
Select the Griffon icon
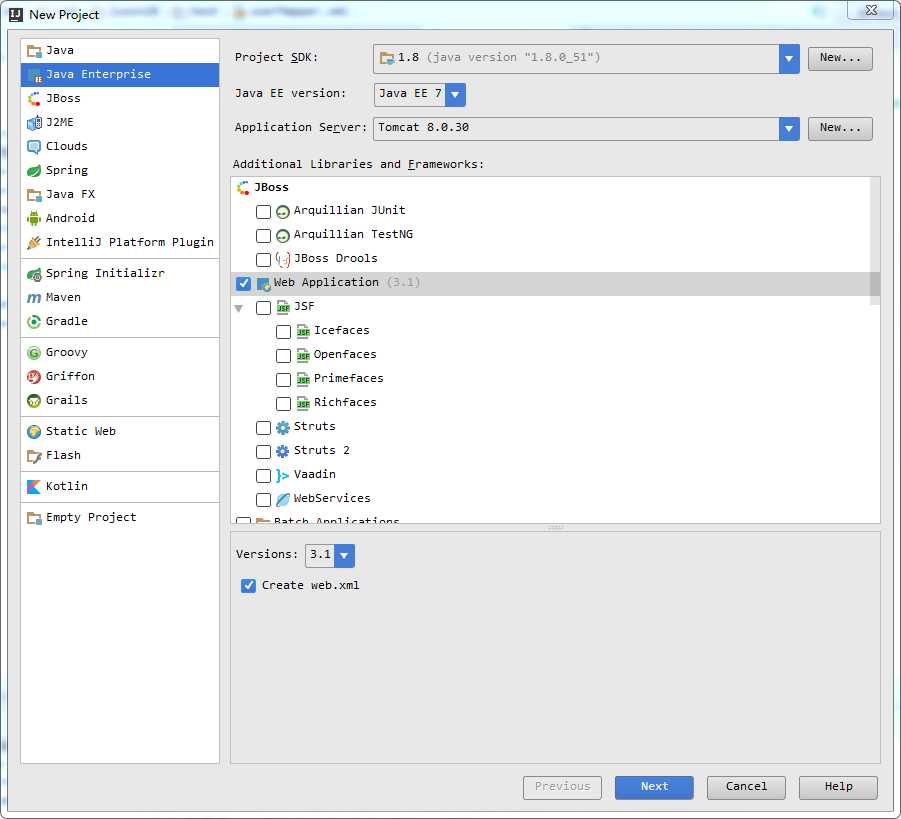(x=34, y=377)
